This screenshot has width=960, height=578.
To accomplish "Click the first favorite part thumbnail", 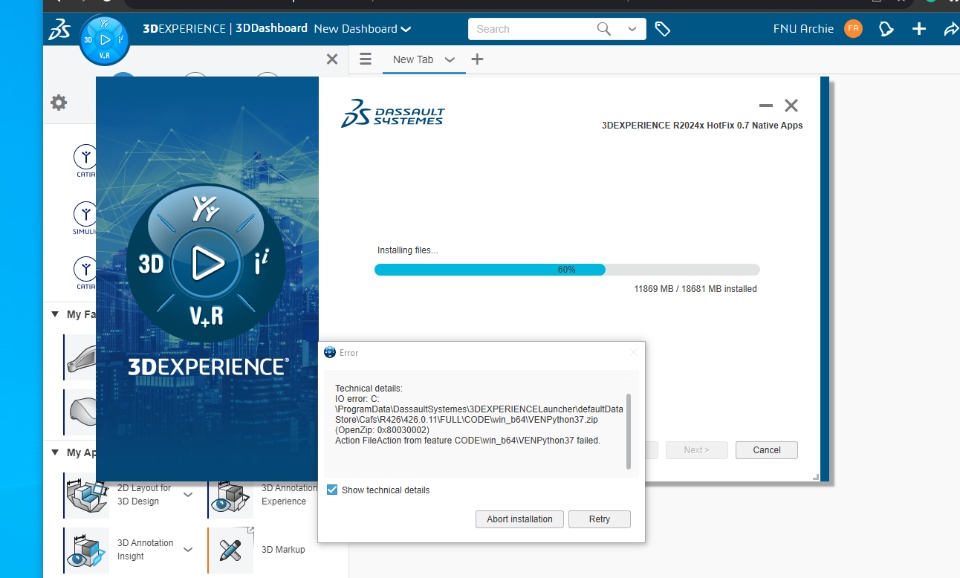I will coord(81,358).
